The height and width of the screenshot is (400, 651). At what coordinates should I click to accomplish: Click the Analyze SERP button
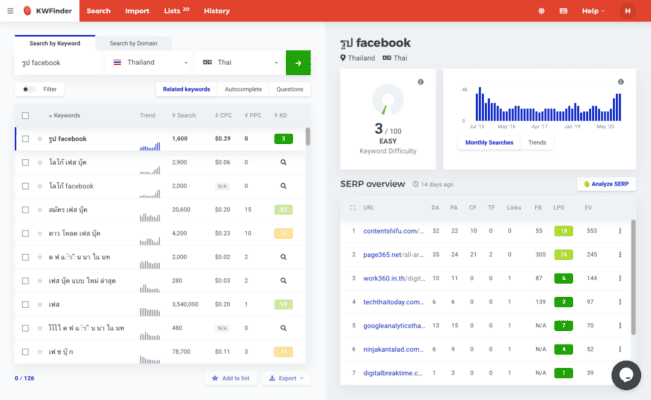pyautogui.click(x=606, y=184)
